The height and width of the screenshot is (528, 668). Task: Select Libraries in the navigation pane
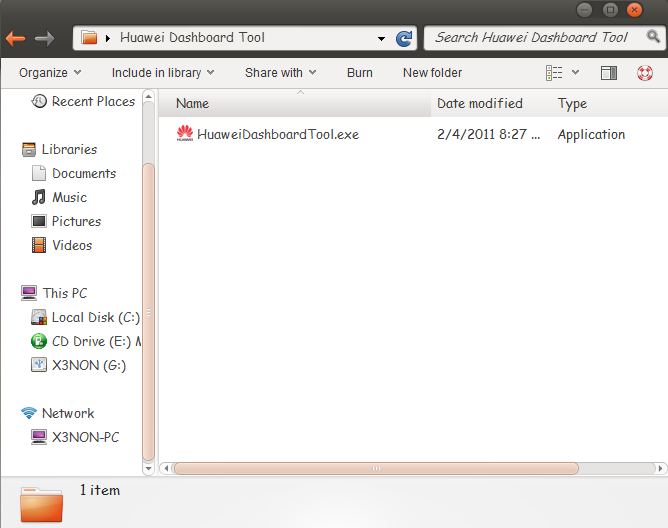(x=69, y=150)
